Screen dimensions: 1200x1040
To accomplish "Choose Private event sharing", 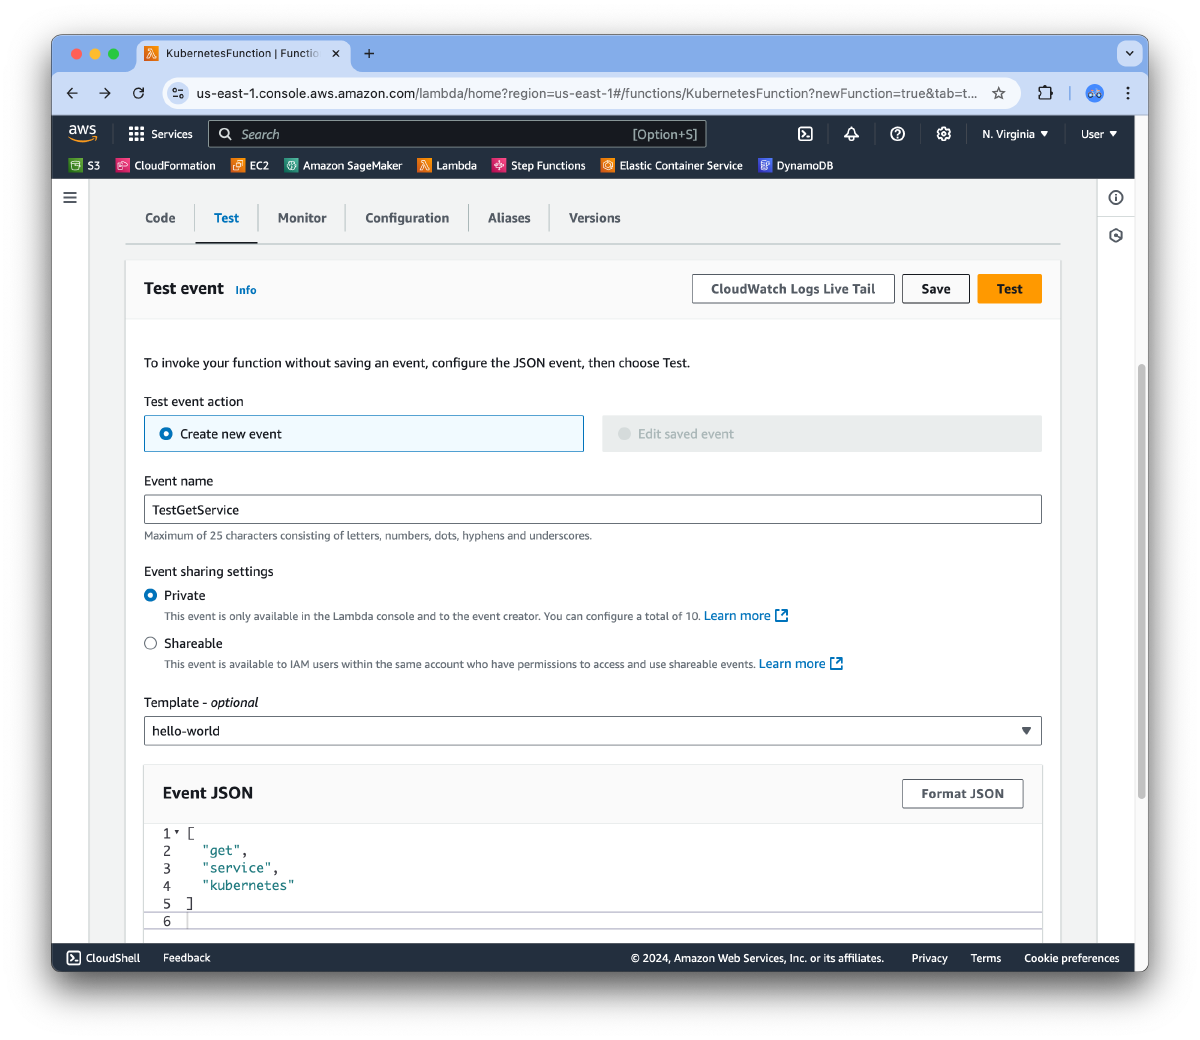I will [151, 595].
